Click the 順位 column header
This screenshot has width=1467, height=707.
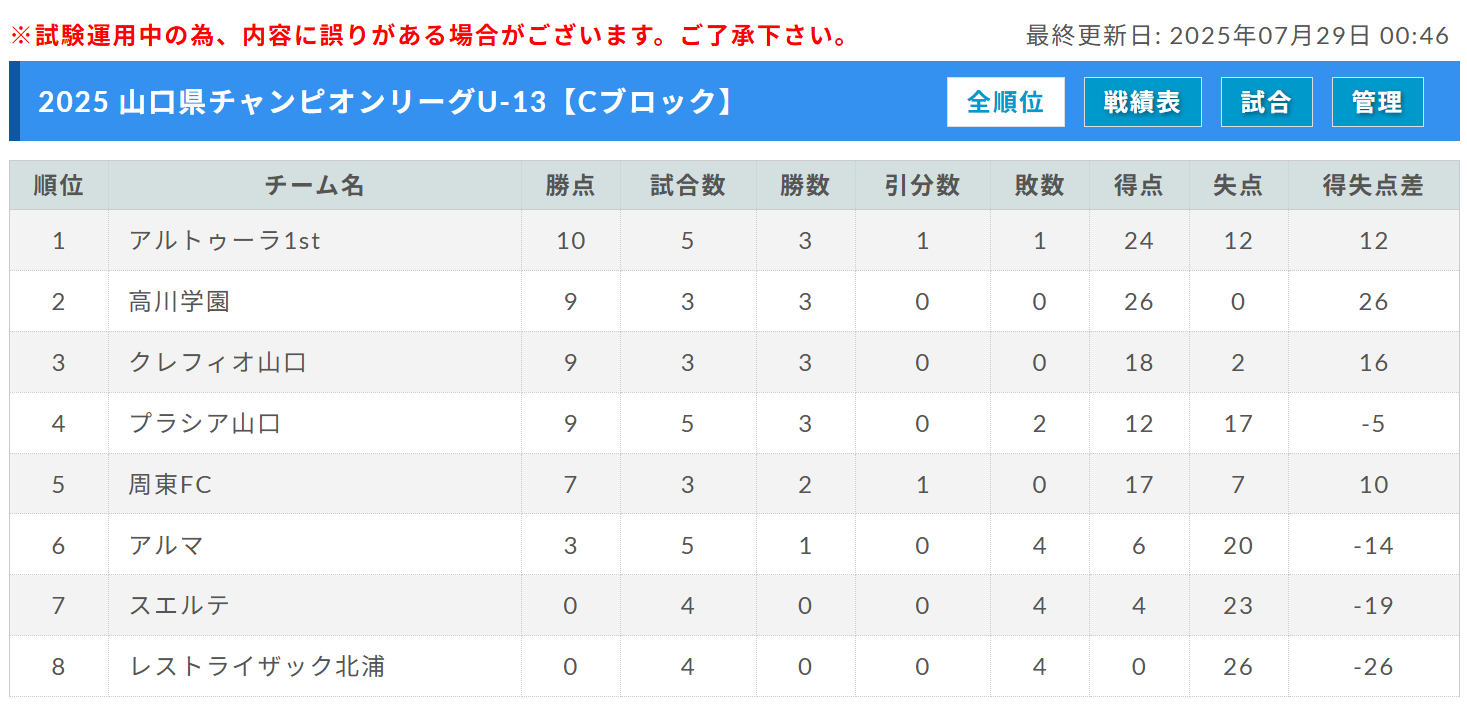pos(59,185)
